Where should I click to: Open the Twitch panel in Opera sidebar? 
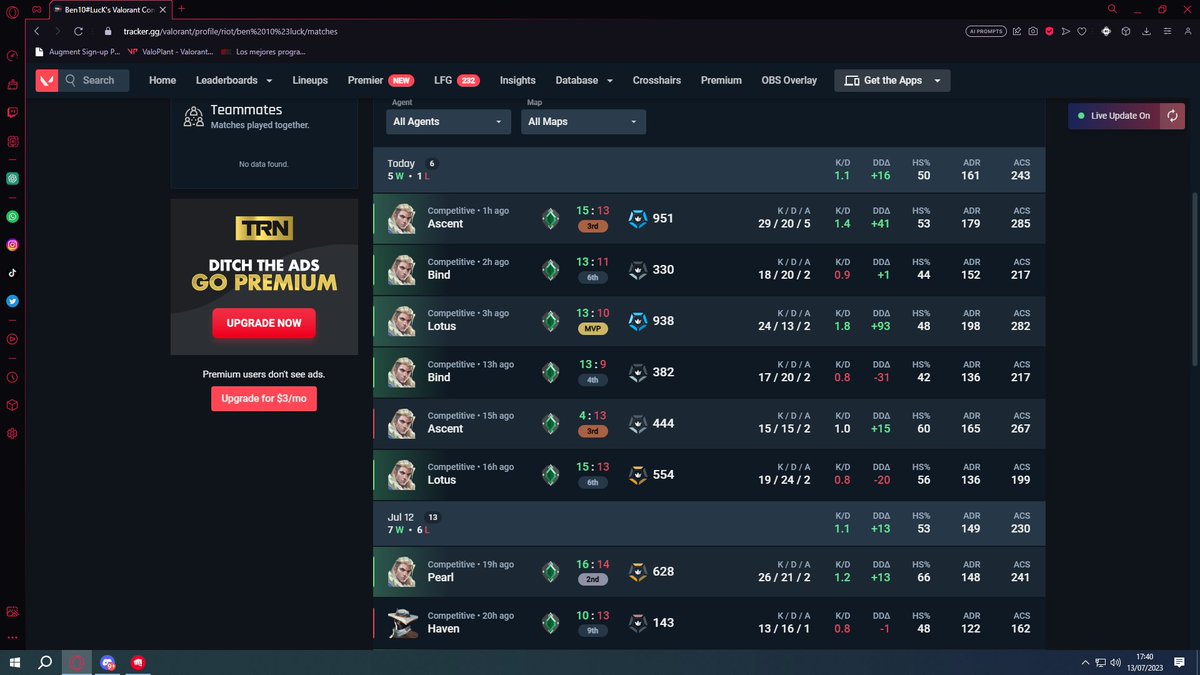(x=12, y=113)
